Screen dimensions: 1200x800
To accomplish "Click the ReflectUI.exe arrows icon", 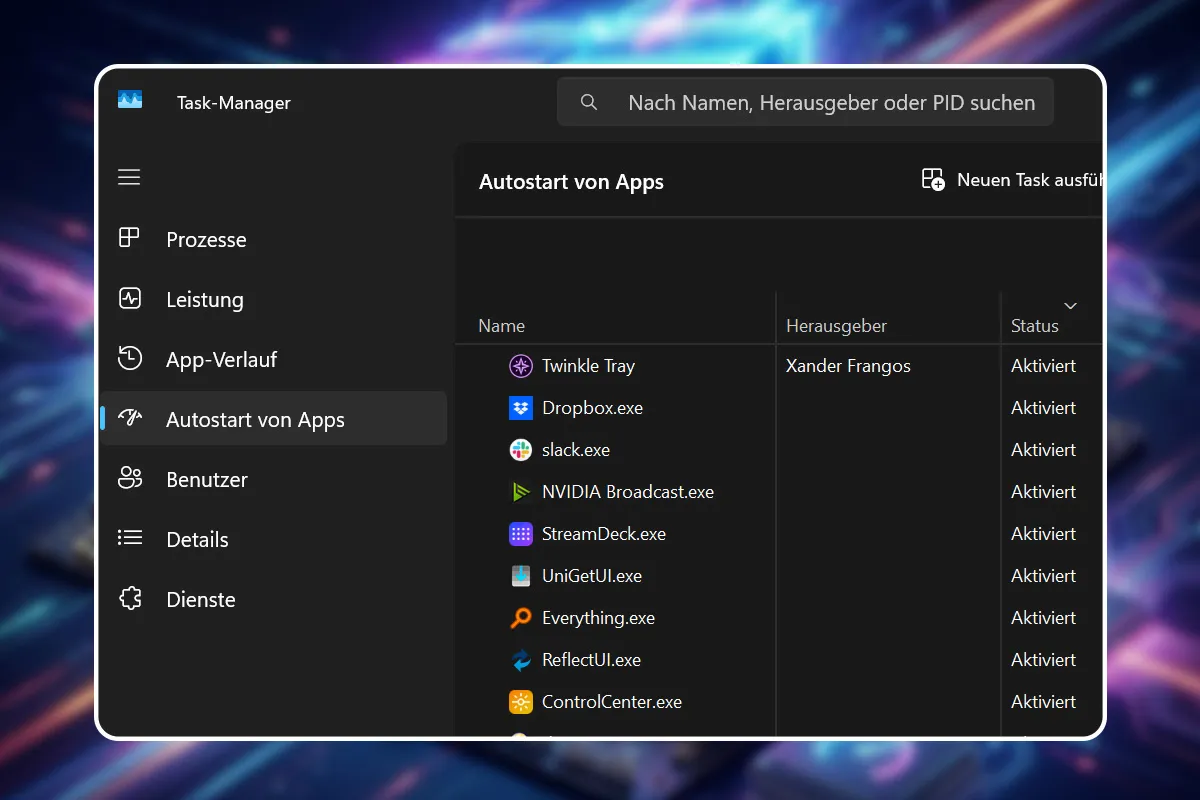I will 520,659.
